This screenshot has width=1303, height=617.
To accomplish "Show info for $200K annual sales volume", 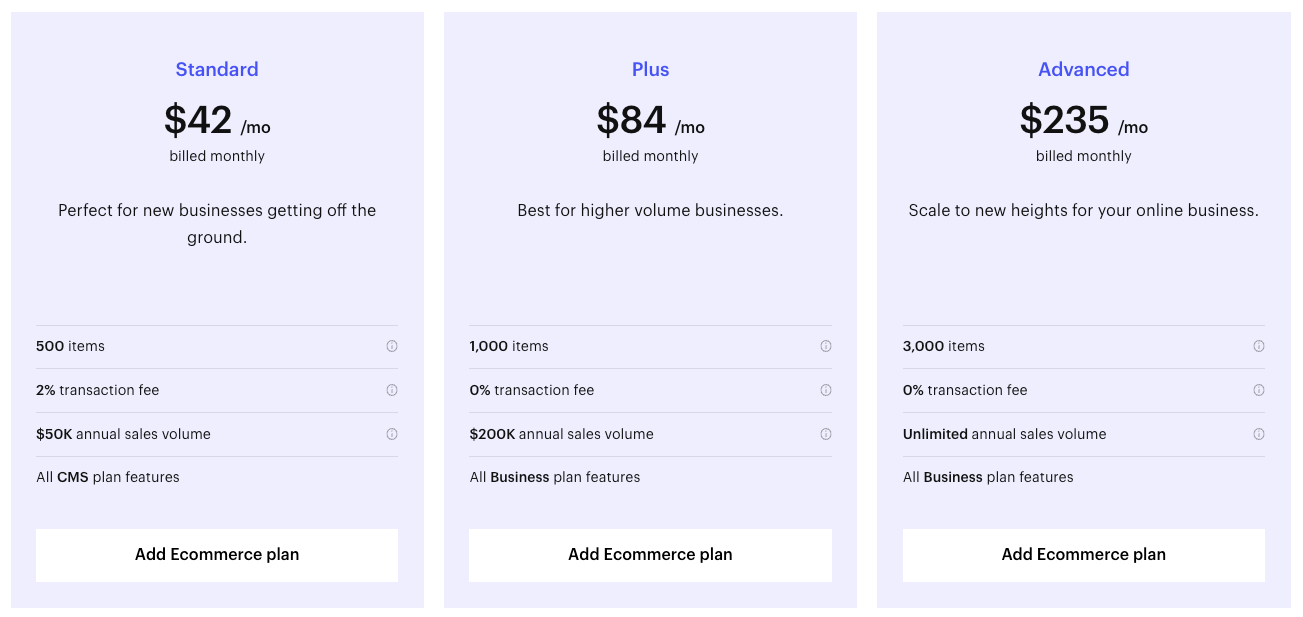I will [x=826, y=434].
